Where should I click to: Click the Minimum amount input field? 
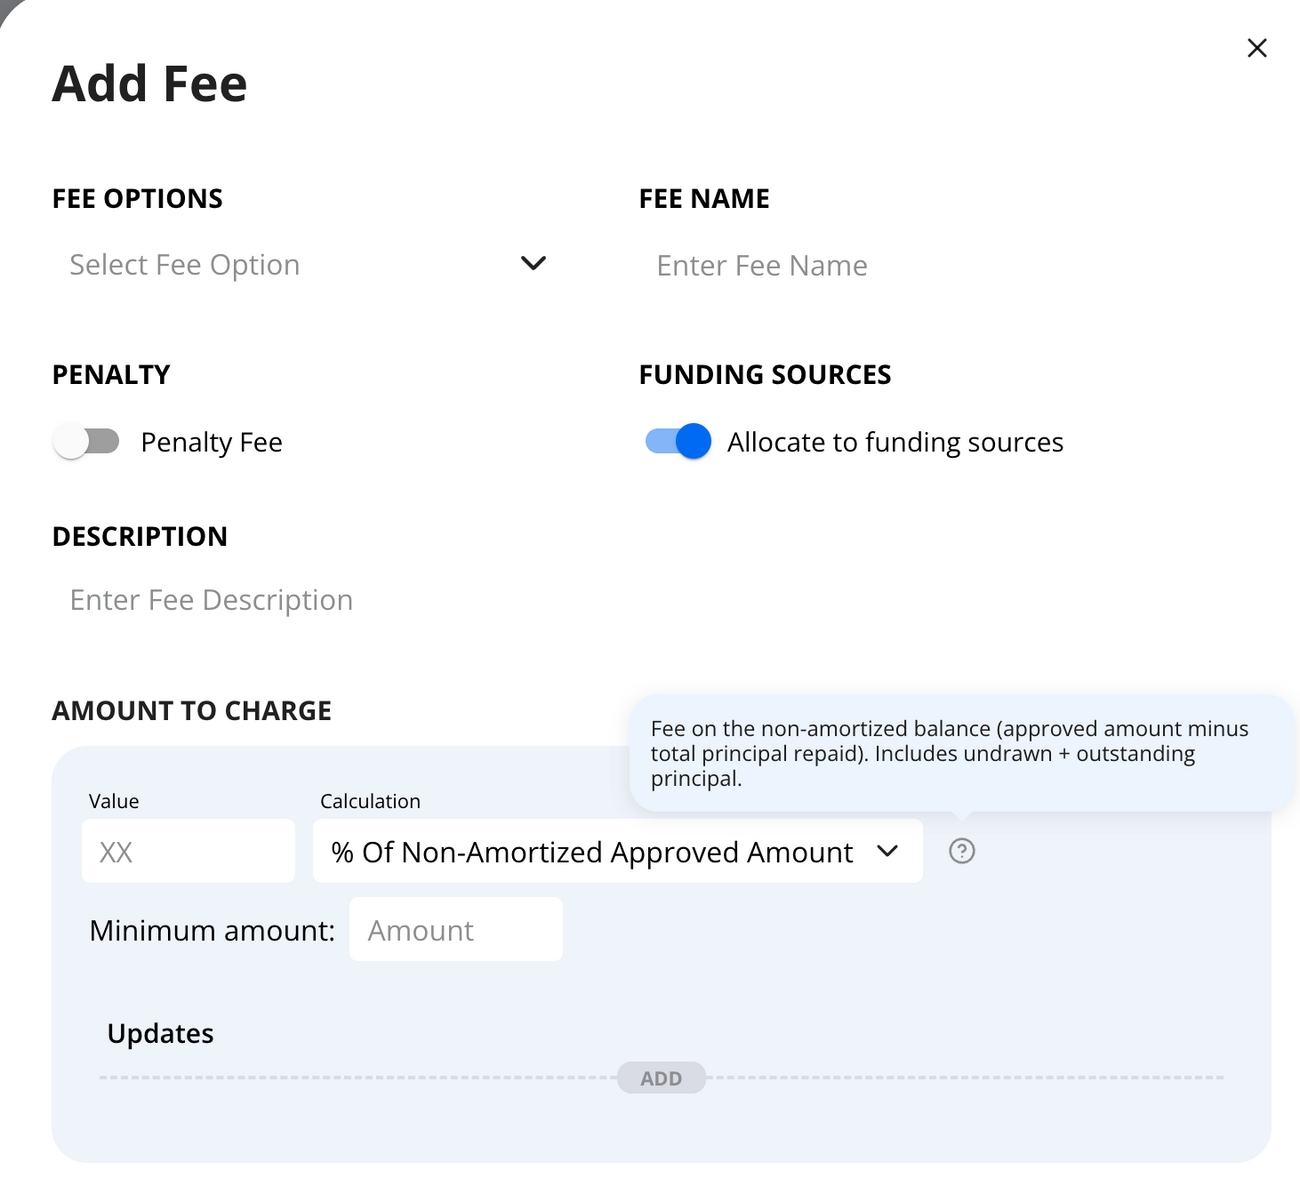[x=456, y=930]
